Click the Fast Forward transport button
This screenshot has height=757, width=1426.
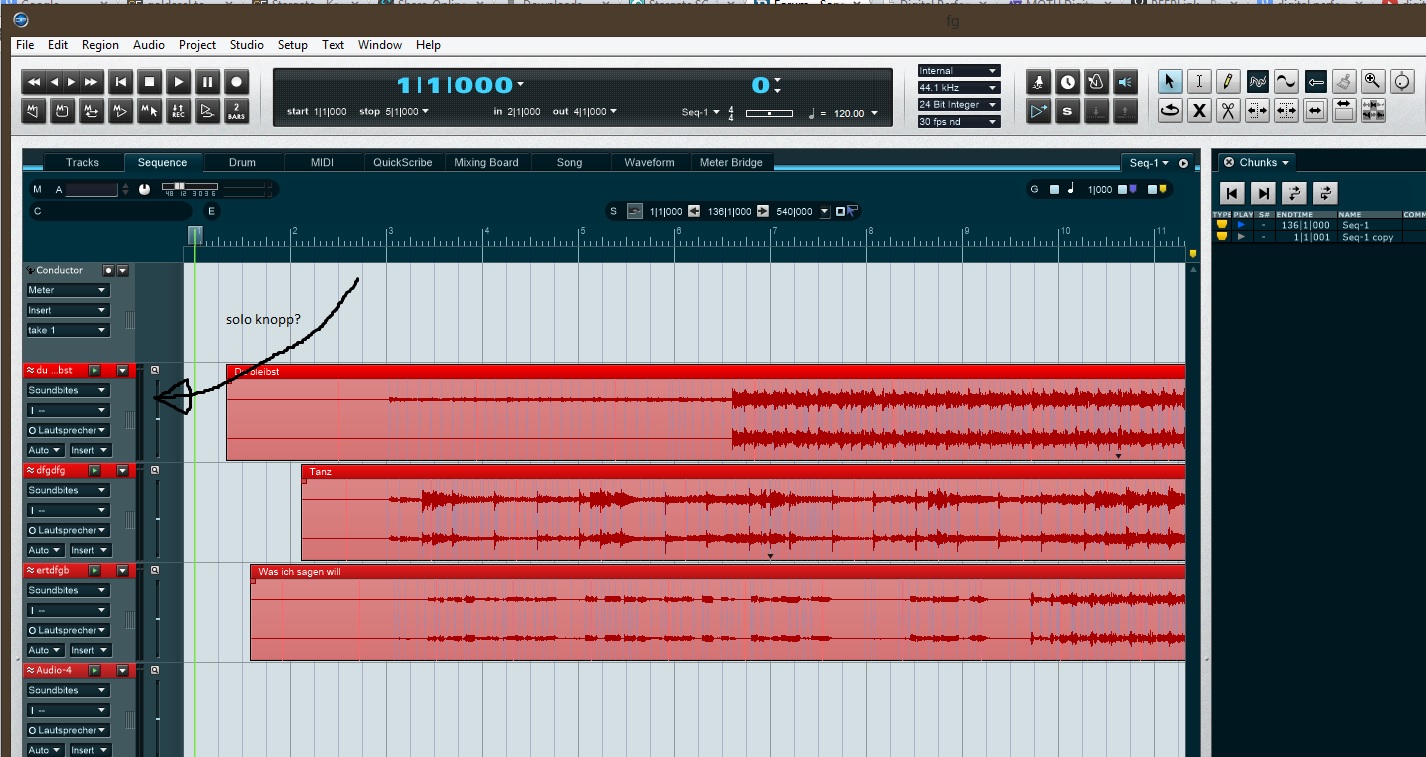(x=91, y=82)
